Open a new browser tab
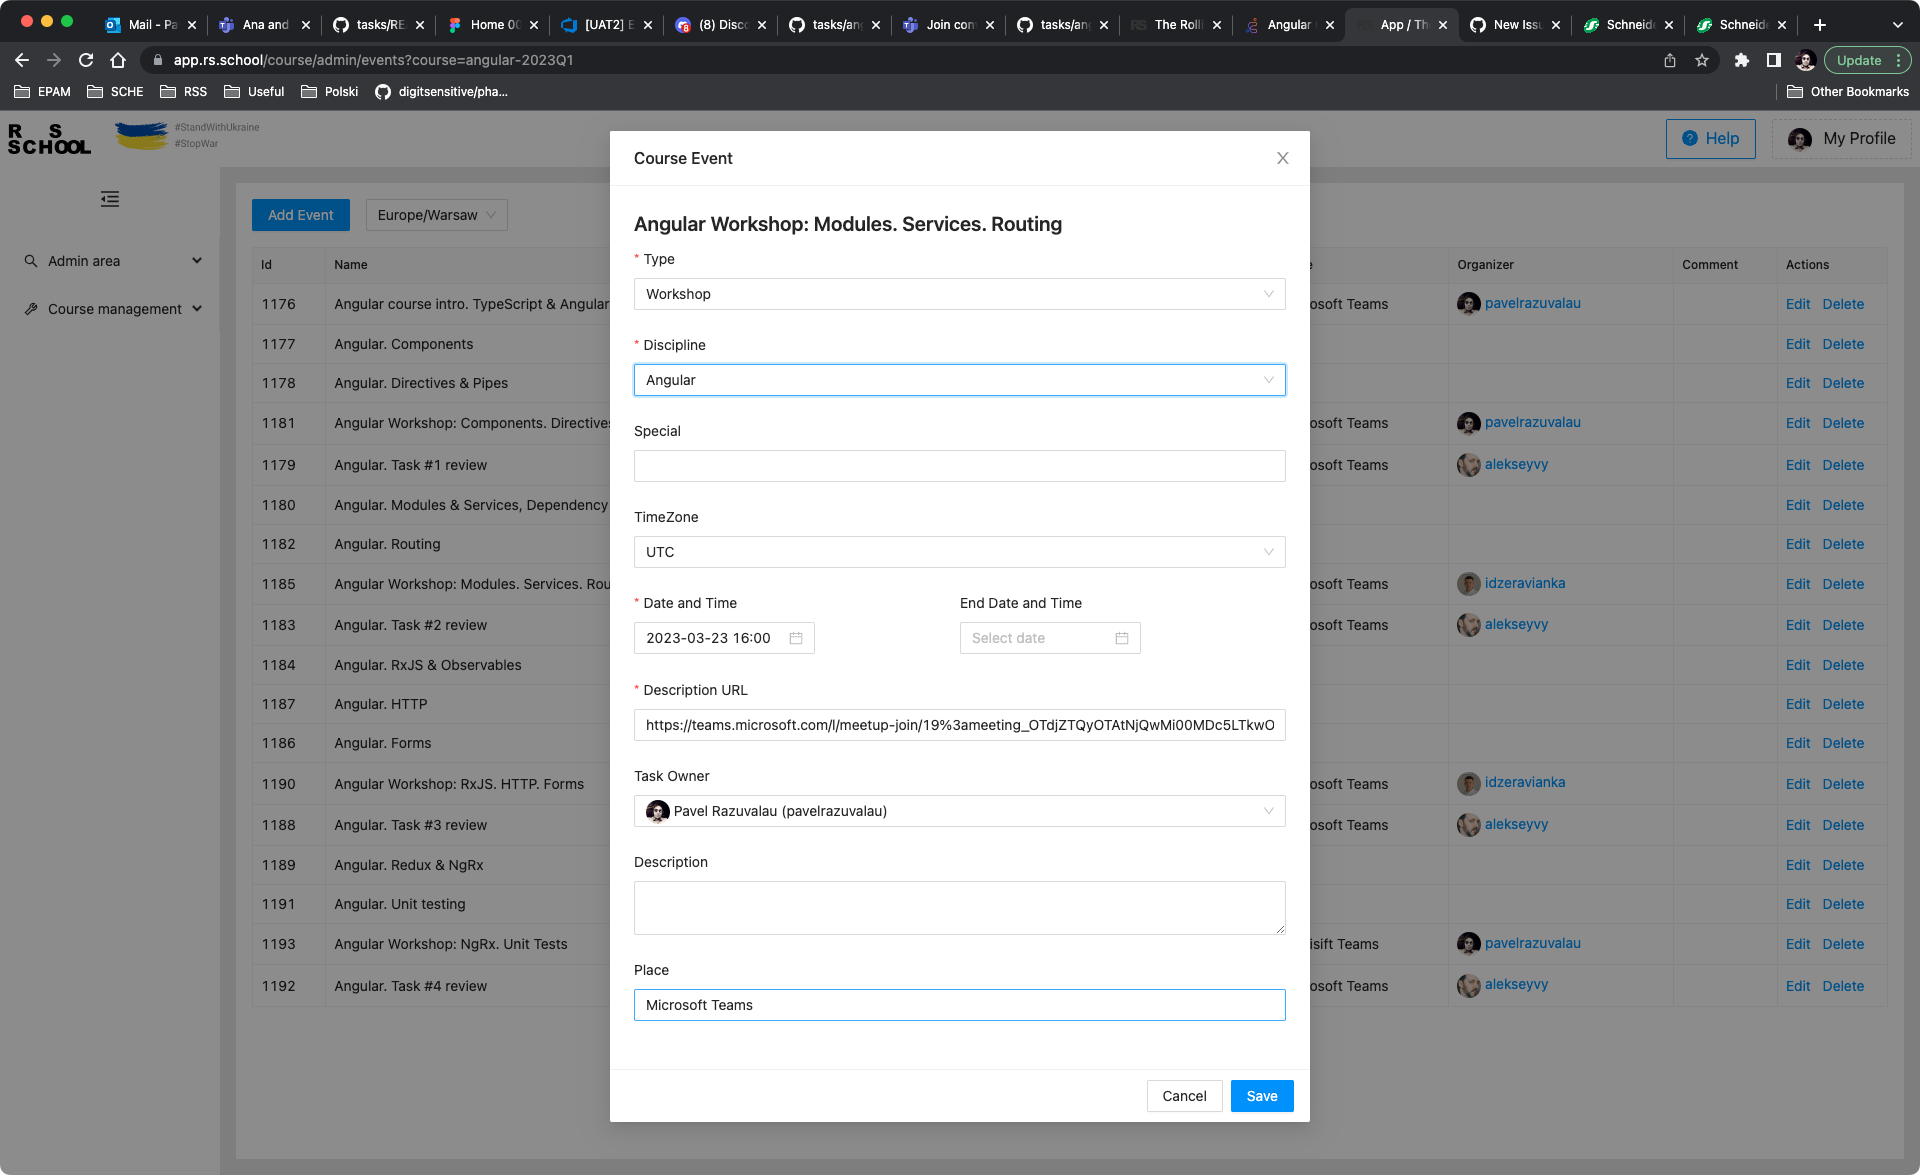The height and width of the screenshot is (1175, 1920). 1820,24
